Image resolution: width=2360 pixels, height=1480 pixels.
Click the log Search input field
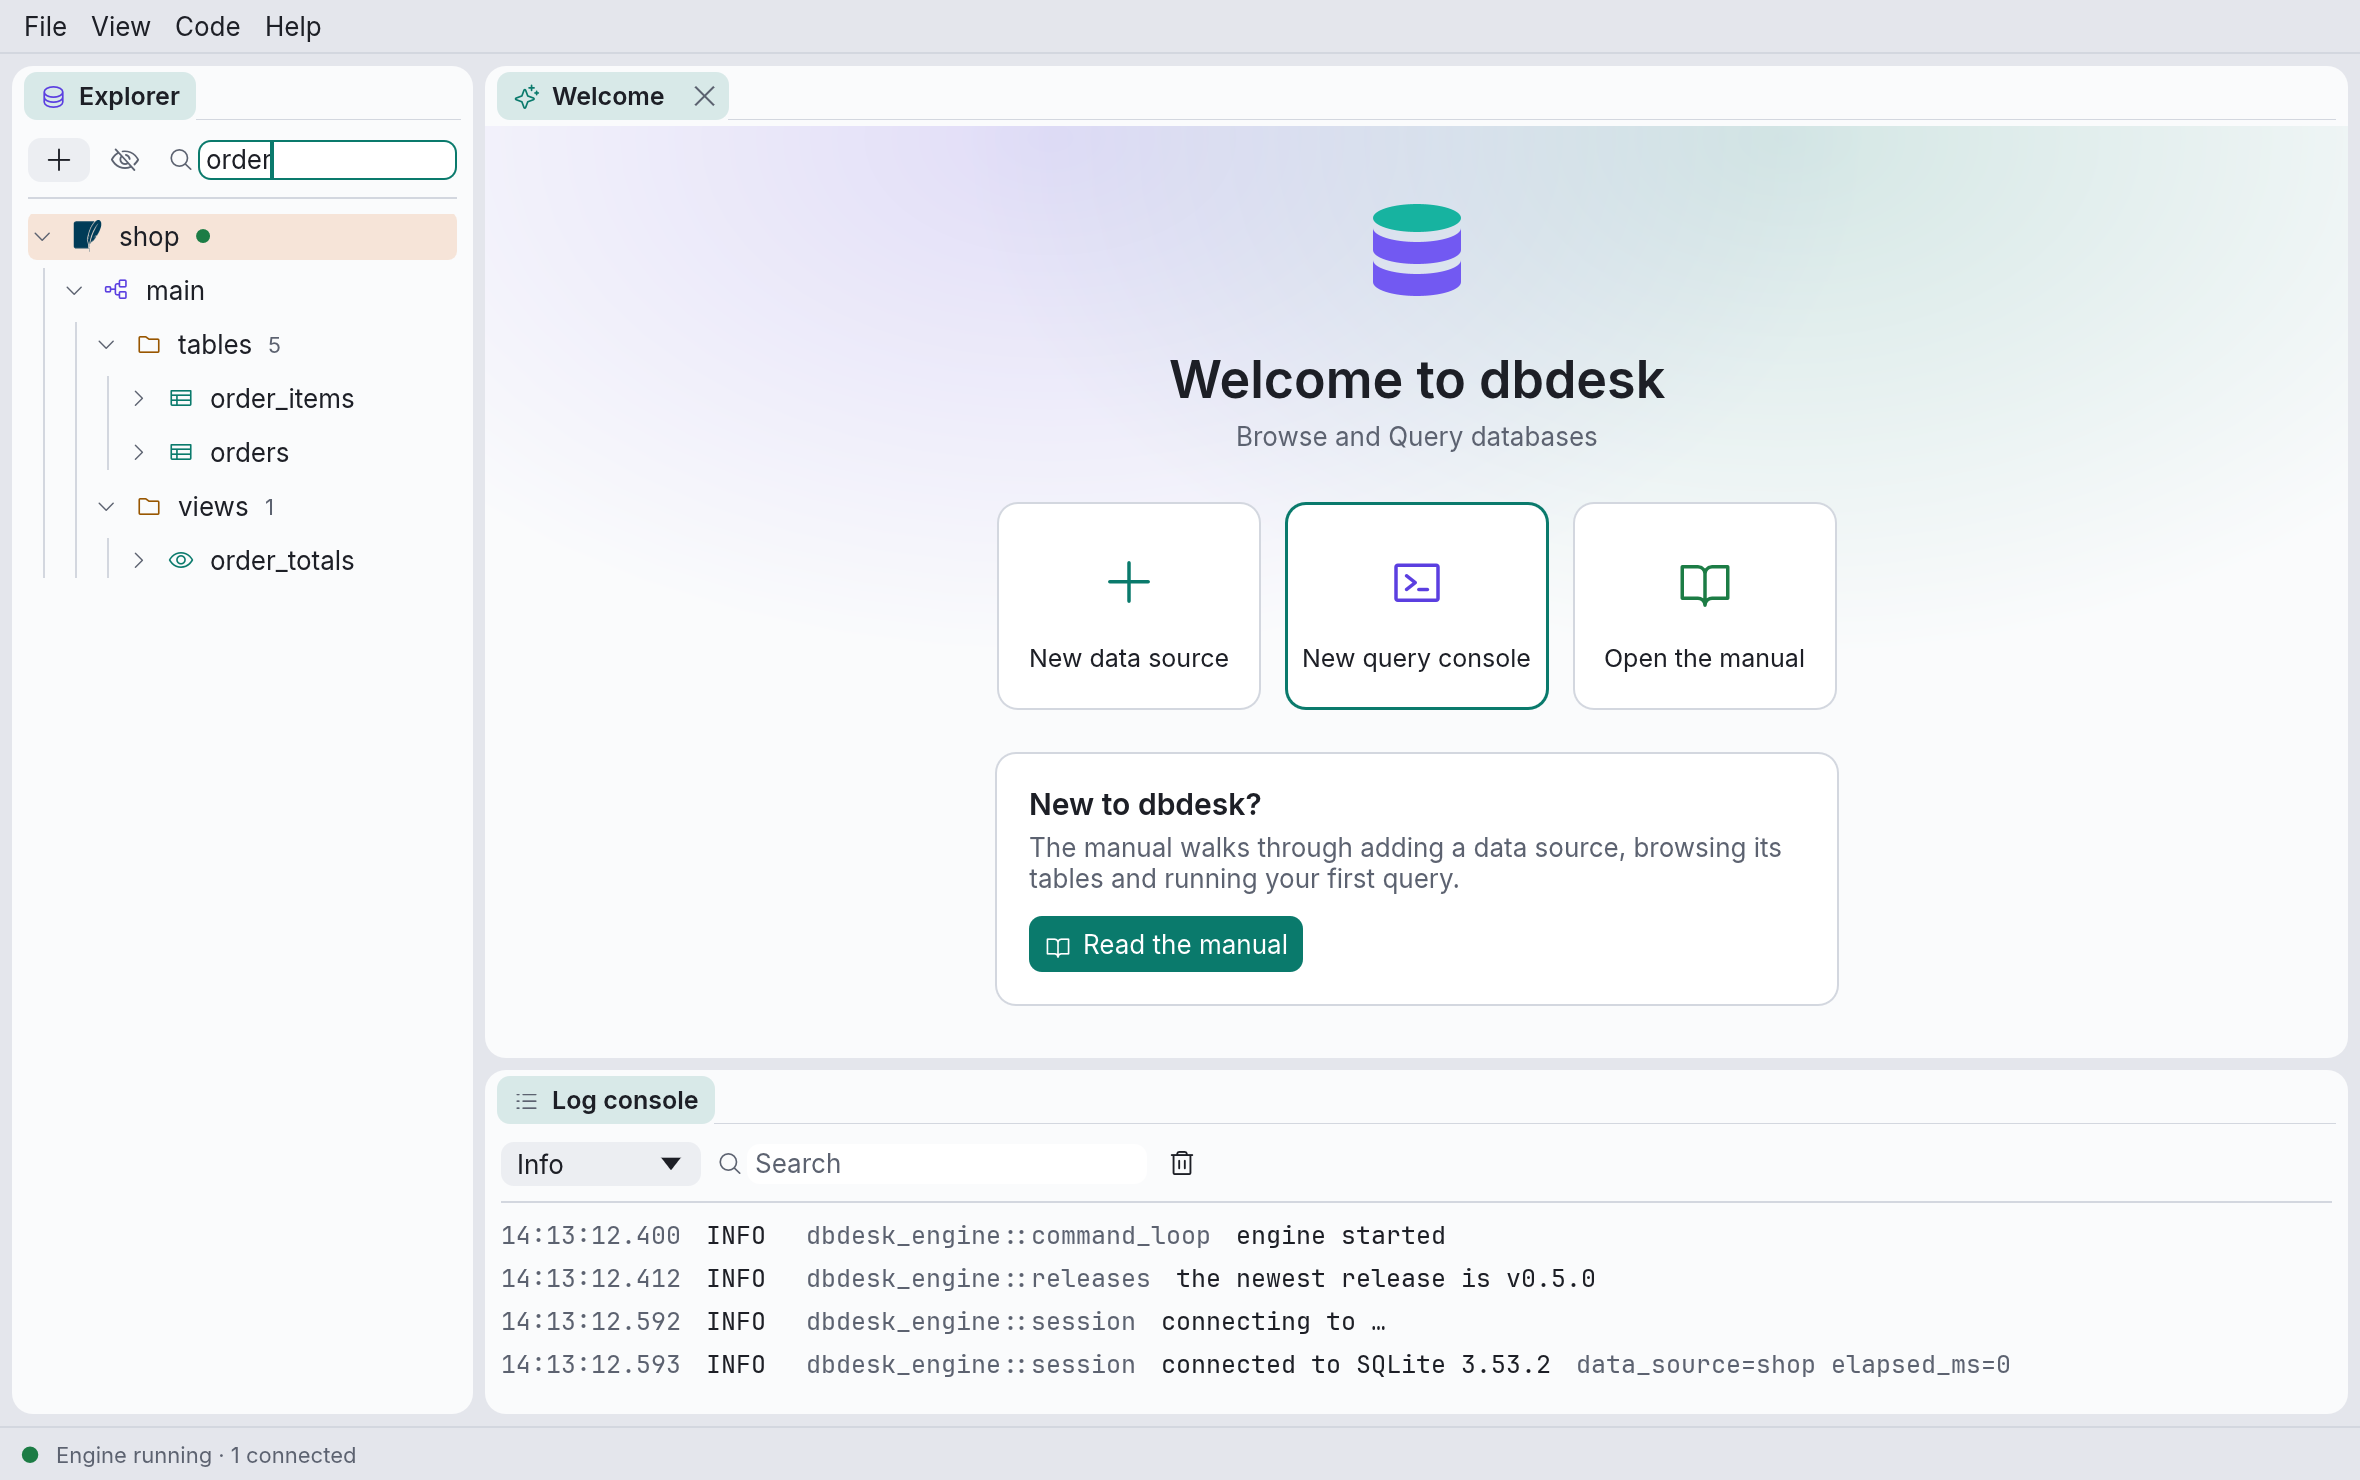(x=948, y=1164)
